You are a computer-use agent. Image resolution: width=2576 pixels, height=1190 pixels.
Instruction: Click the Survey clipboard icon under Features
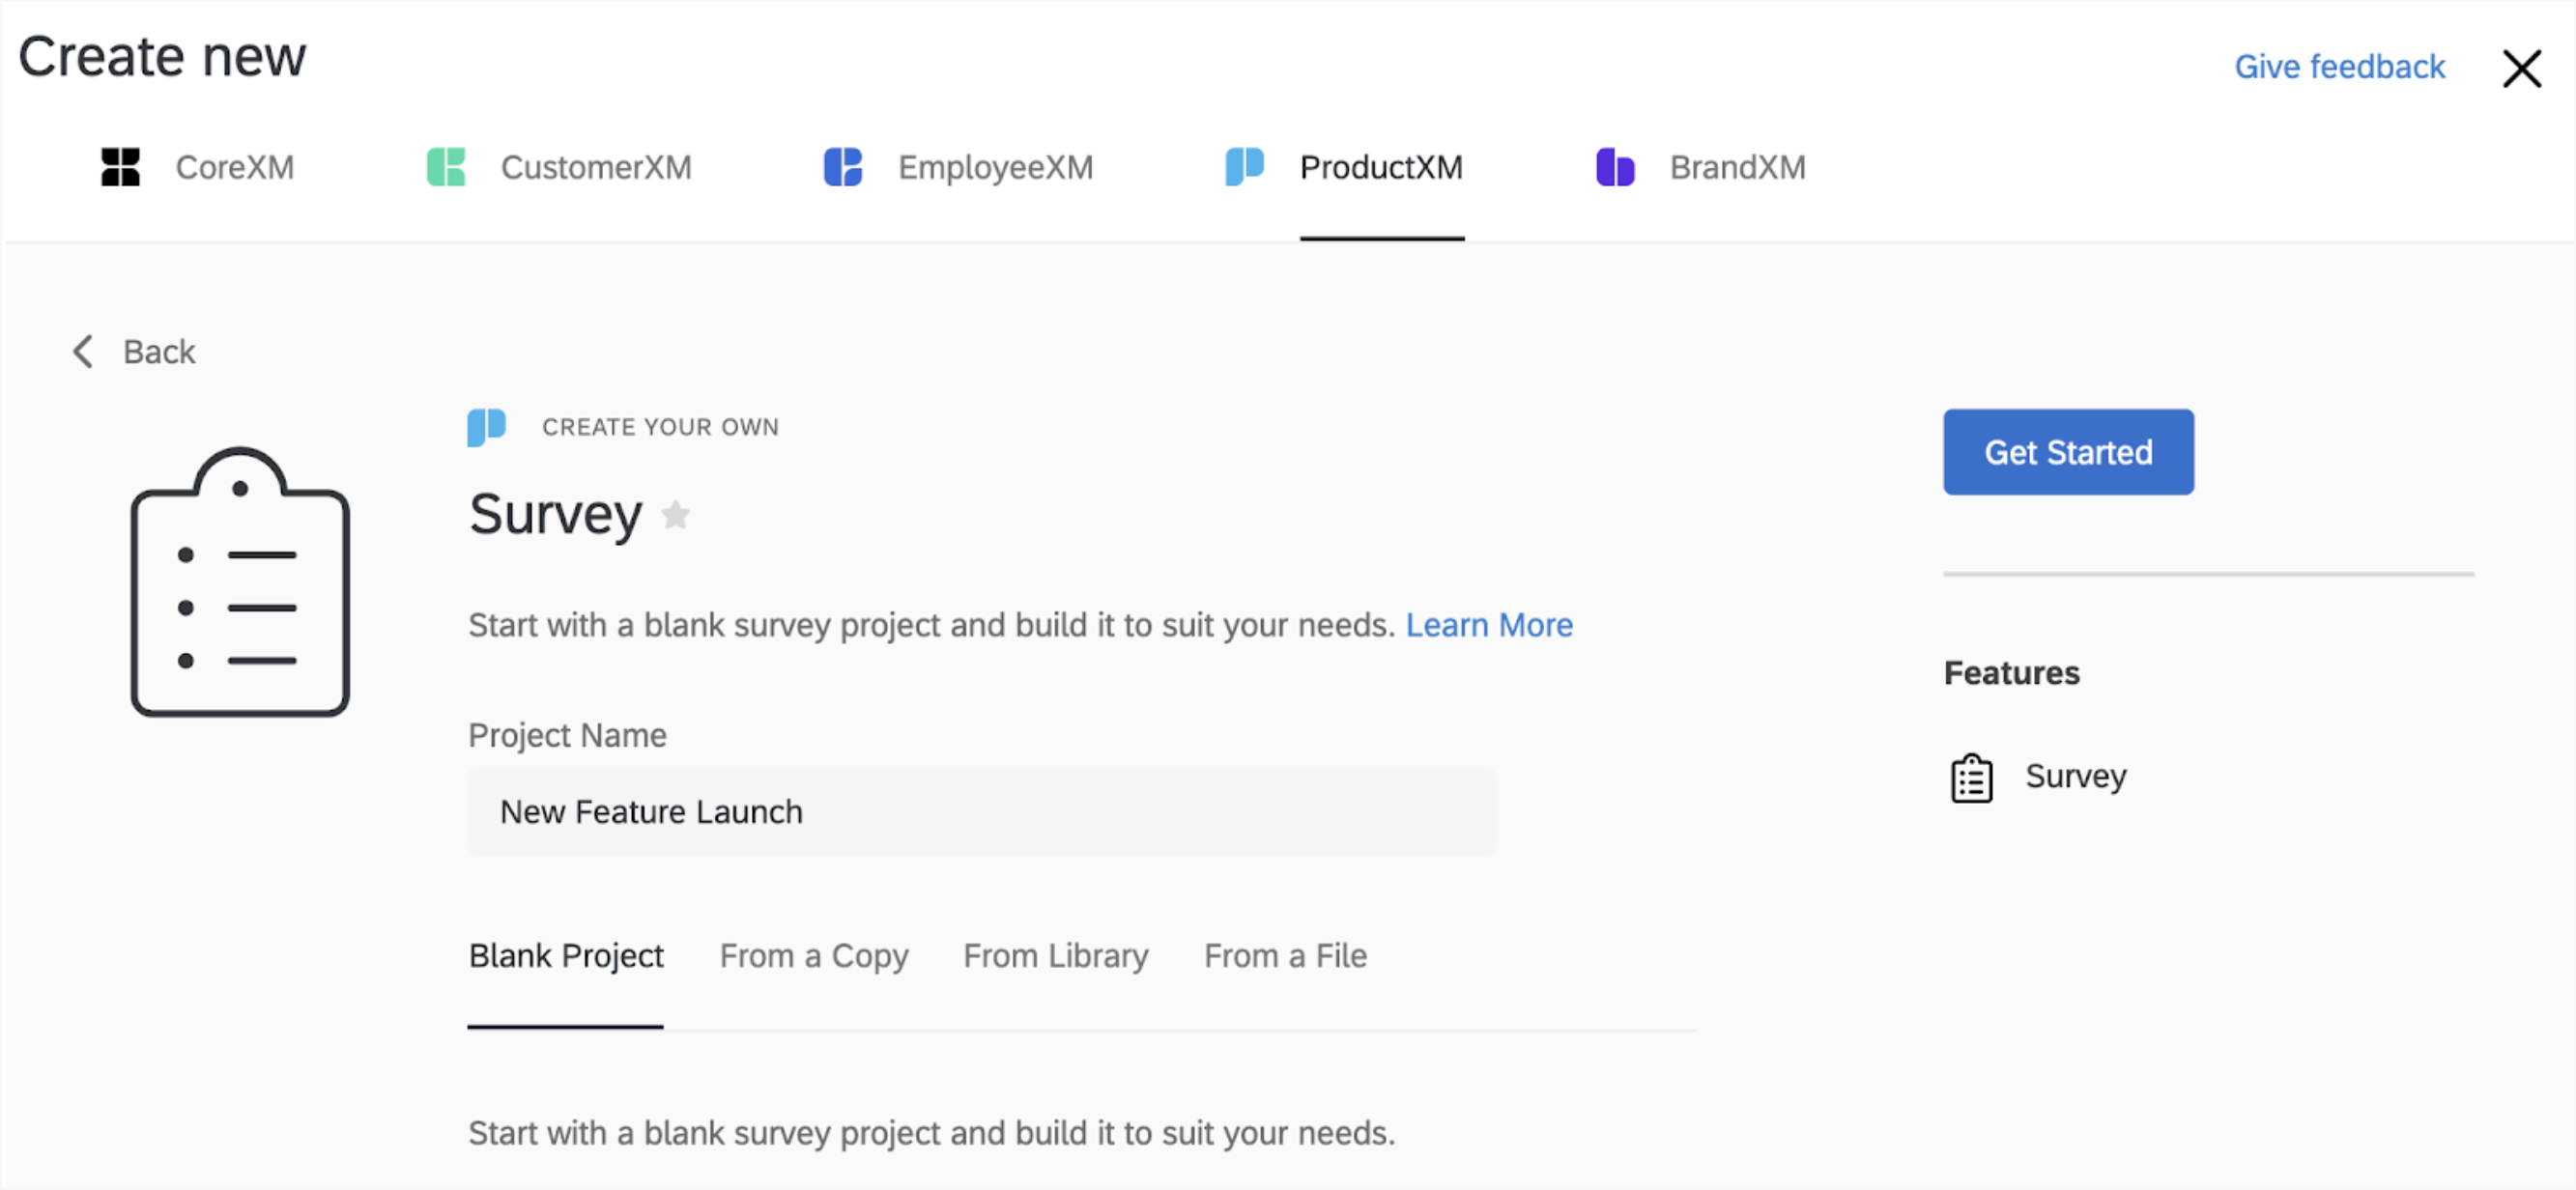point(1971,777)
